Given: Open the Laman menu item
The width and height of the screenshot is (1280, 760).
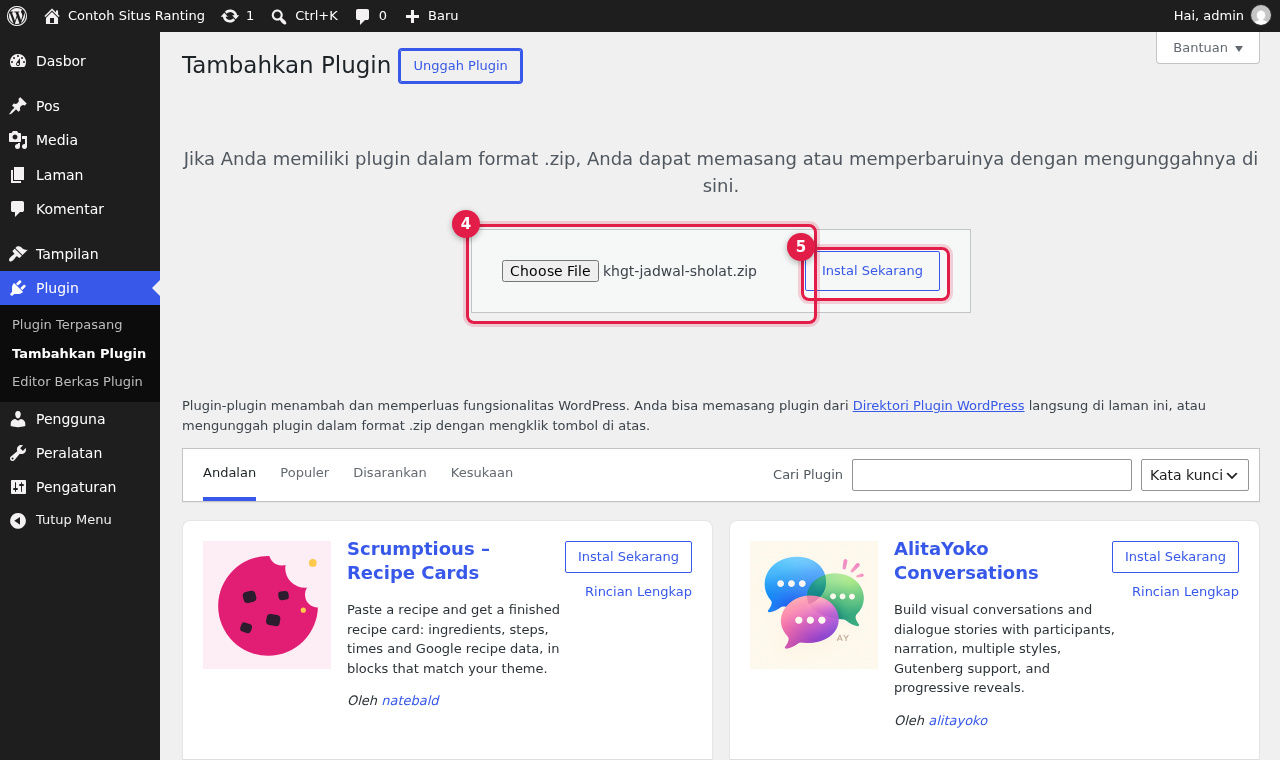Looking at the screenshot, I should click(x=80, y=175).
